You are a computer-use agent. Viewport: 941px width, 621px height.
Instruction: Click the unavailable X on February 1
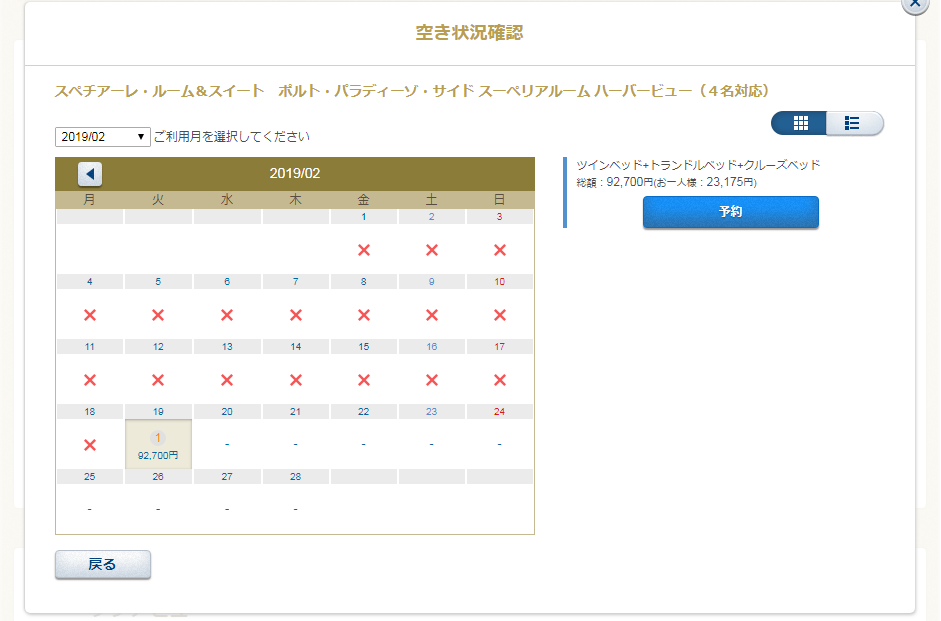pyautogui.click(x=364, y=250)
